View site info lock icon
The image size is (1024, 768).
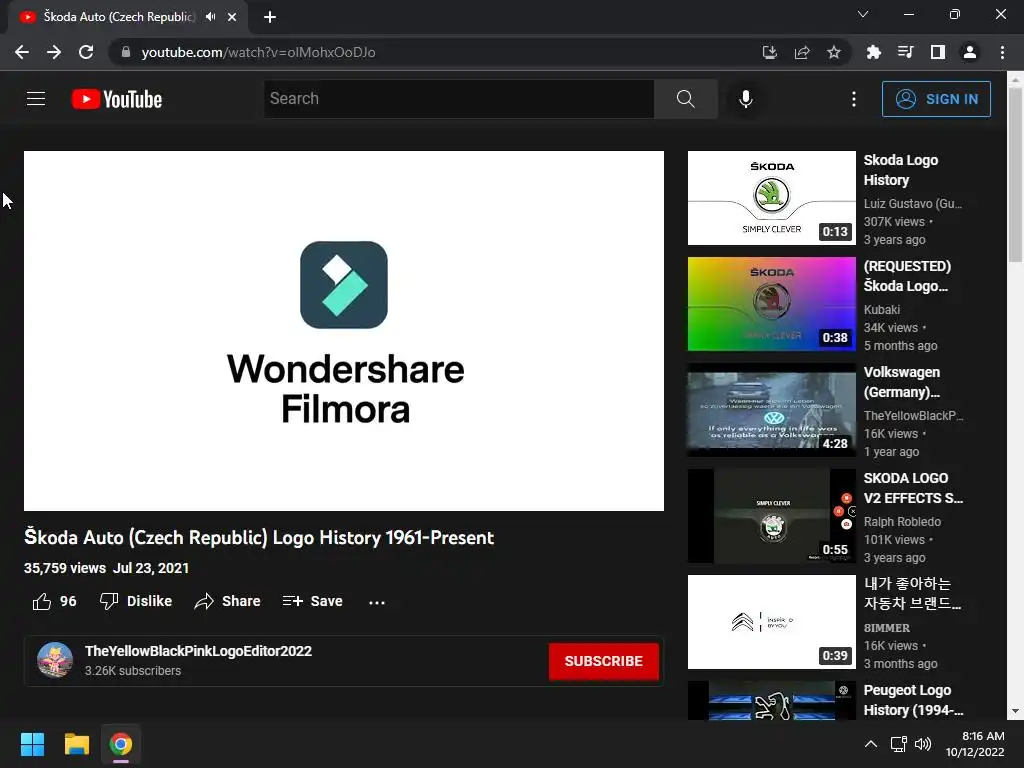126,52
